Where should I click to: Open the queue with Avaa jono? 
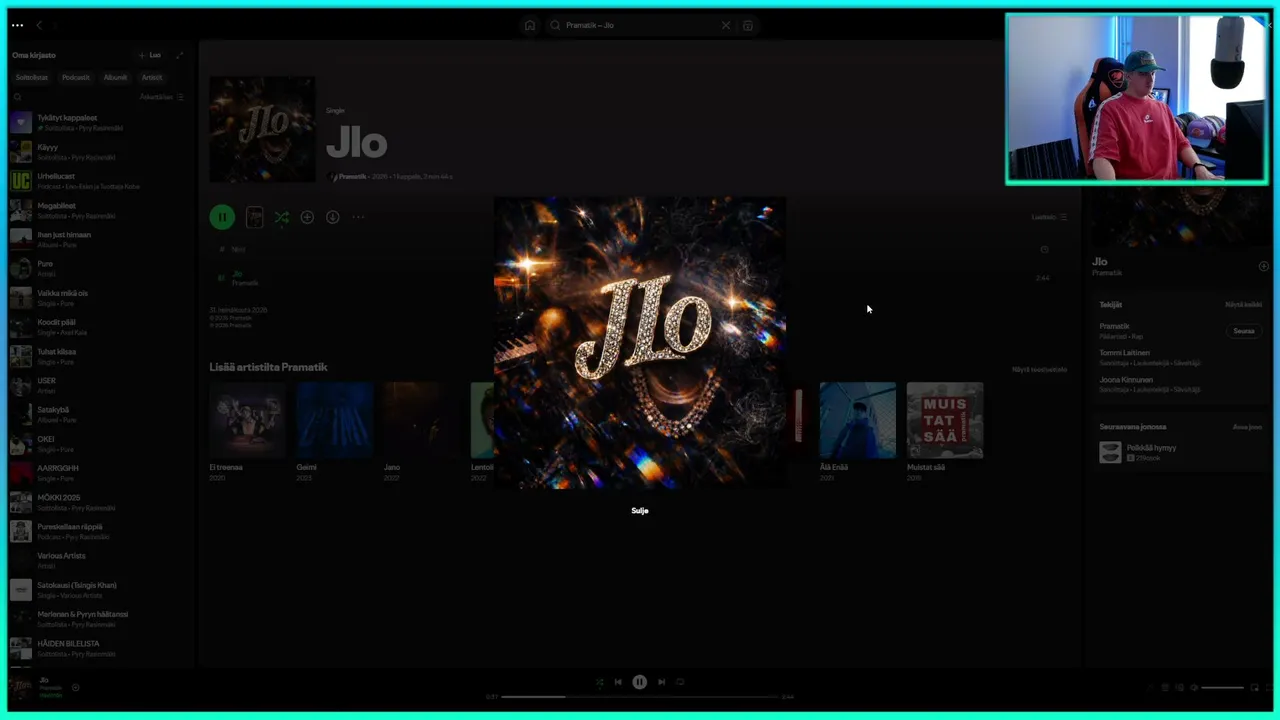tap(1247, 426)
